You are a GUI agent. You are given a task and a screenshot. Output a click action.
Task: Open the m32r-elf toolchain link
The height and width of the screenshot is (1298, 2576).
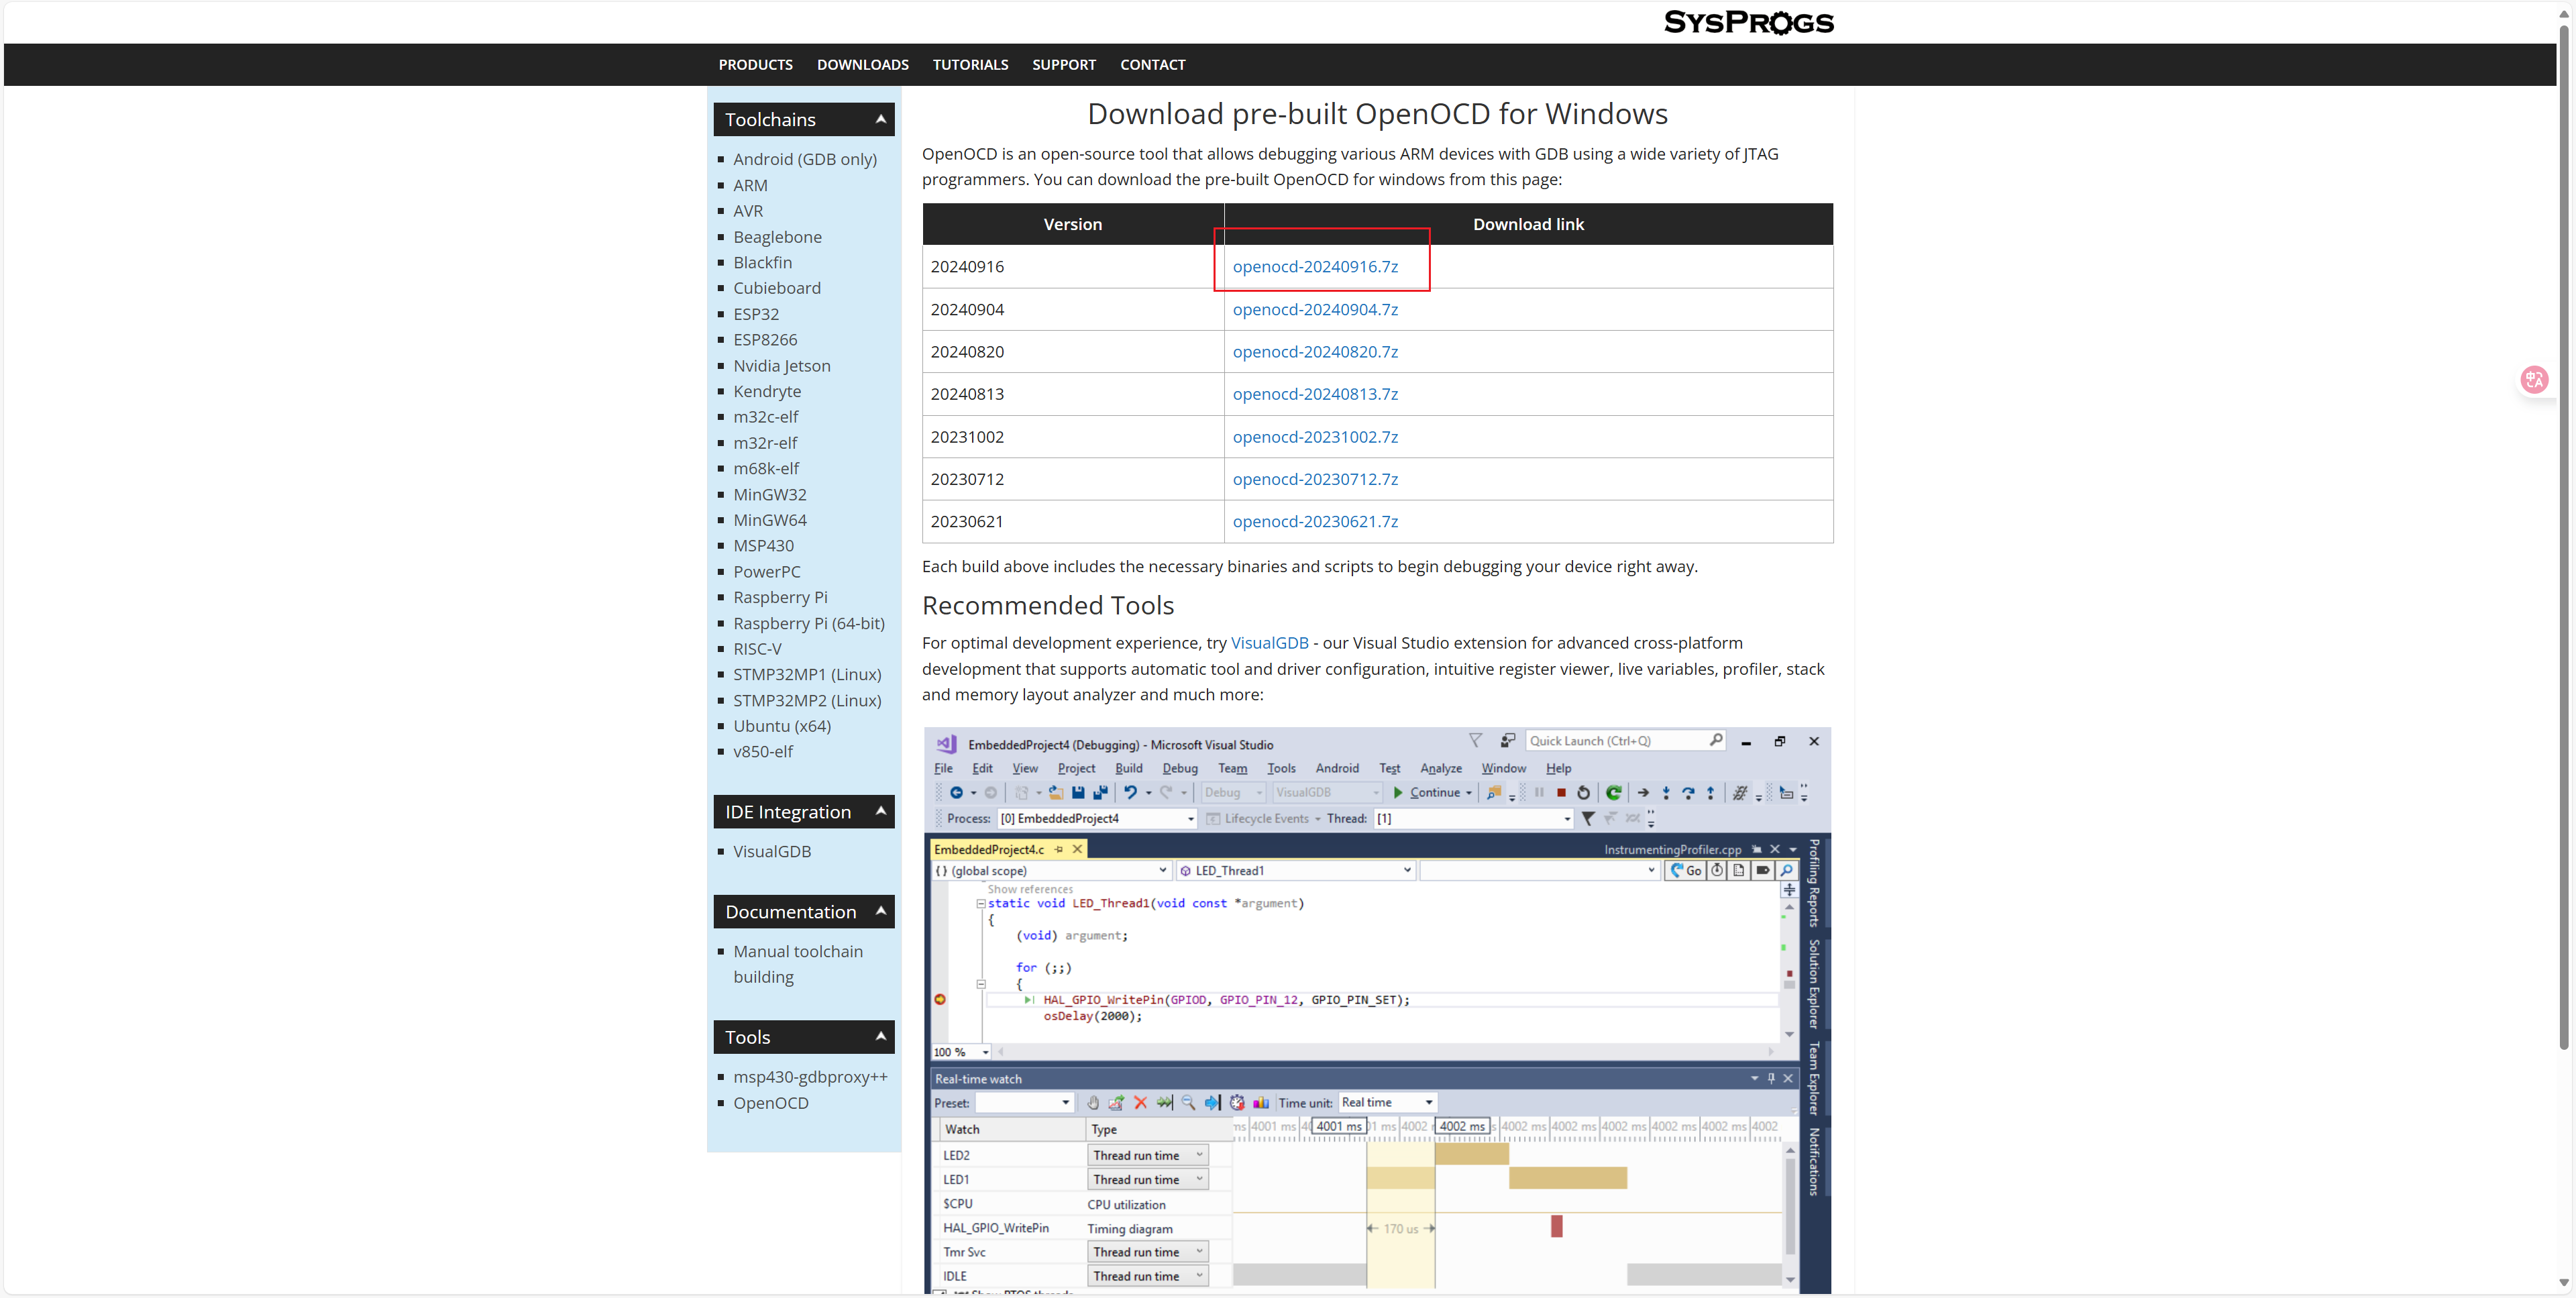(765, 442)
